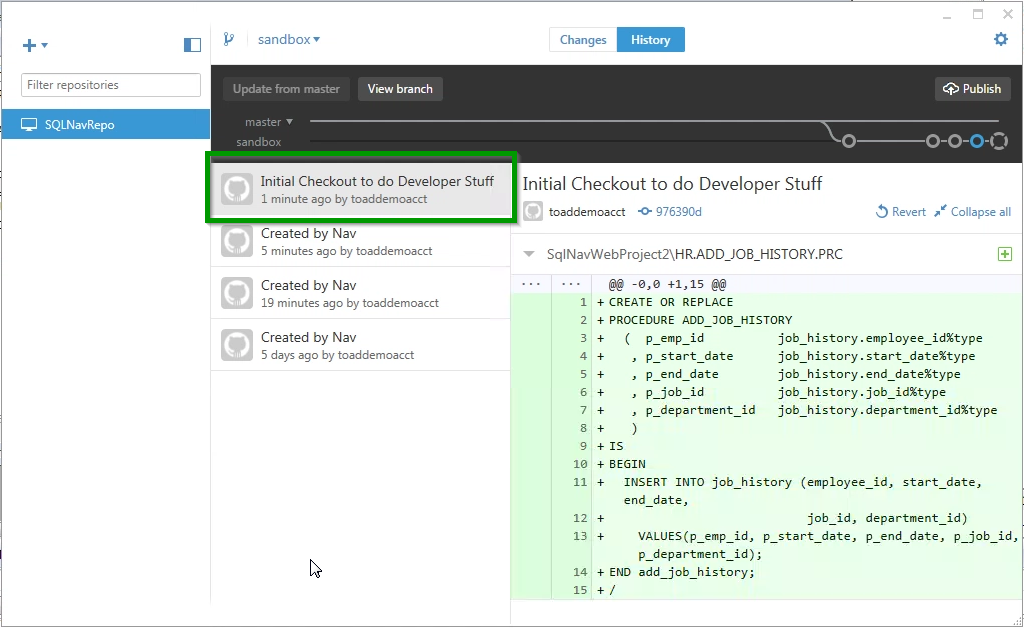Click the green added-file plus icon

tap(1005, 254)
